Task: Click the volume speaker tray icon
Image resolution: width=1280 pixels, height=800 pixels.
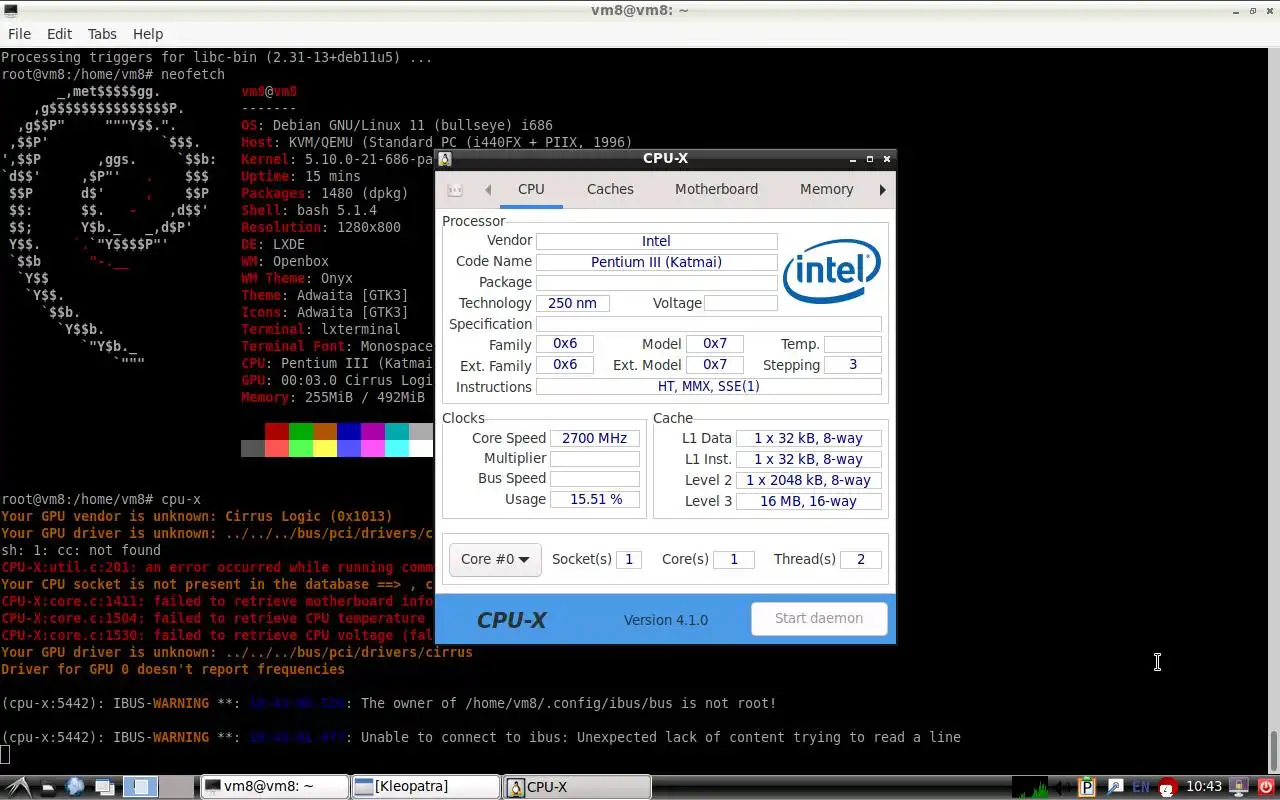Action: (1062, 787)
